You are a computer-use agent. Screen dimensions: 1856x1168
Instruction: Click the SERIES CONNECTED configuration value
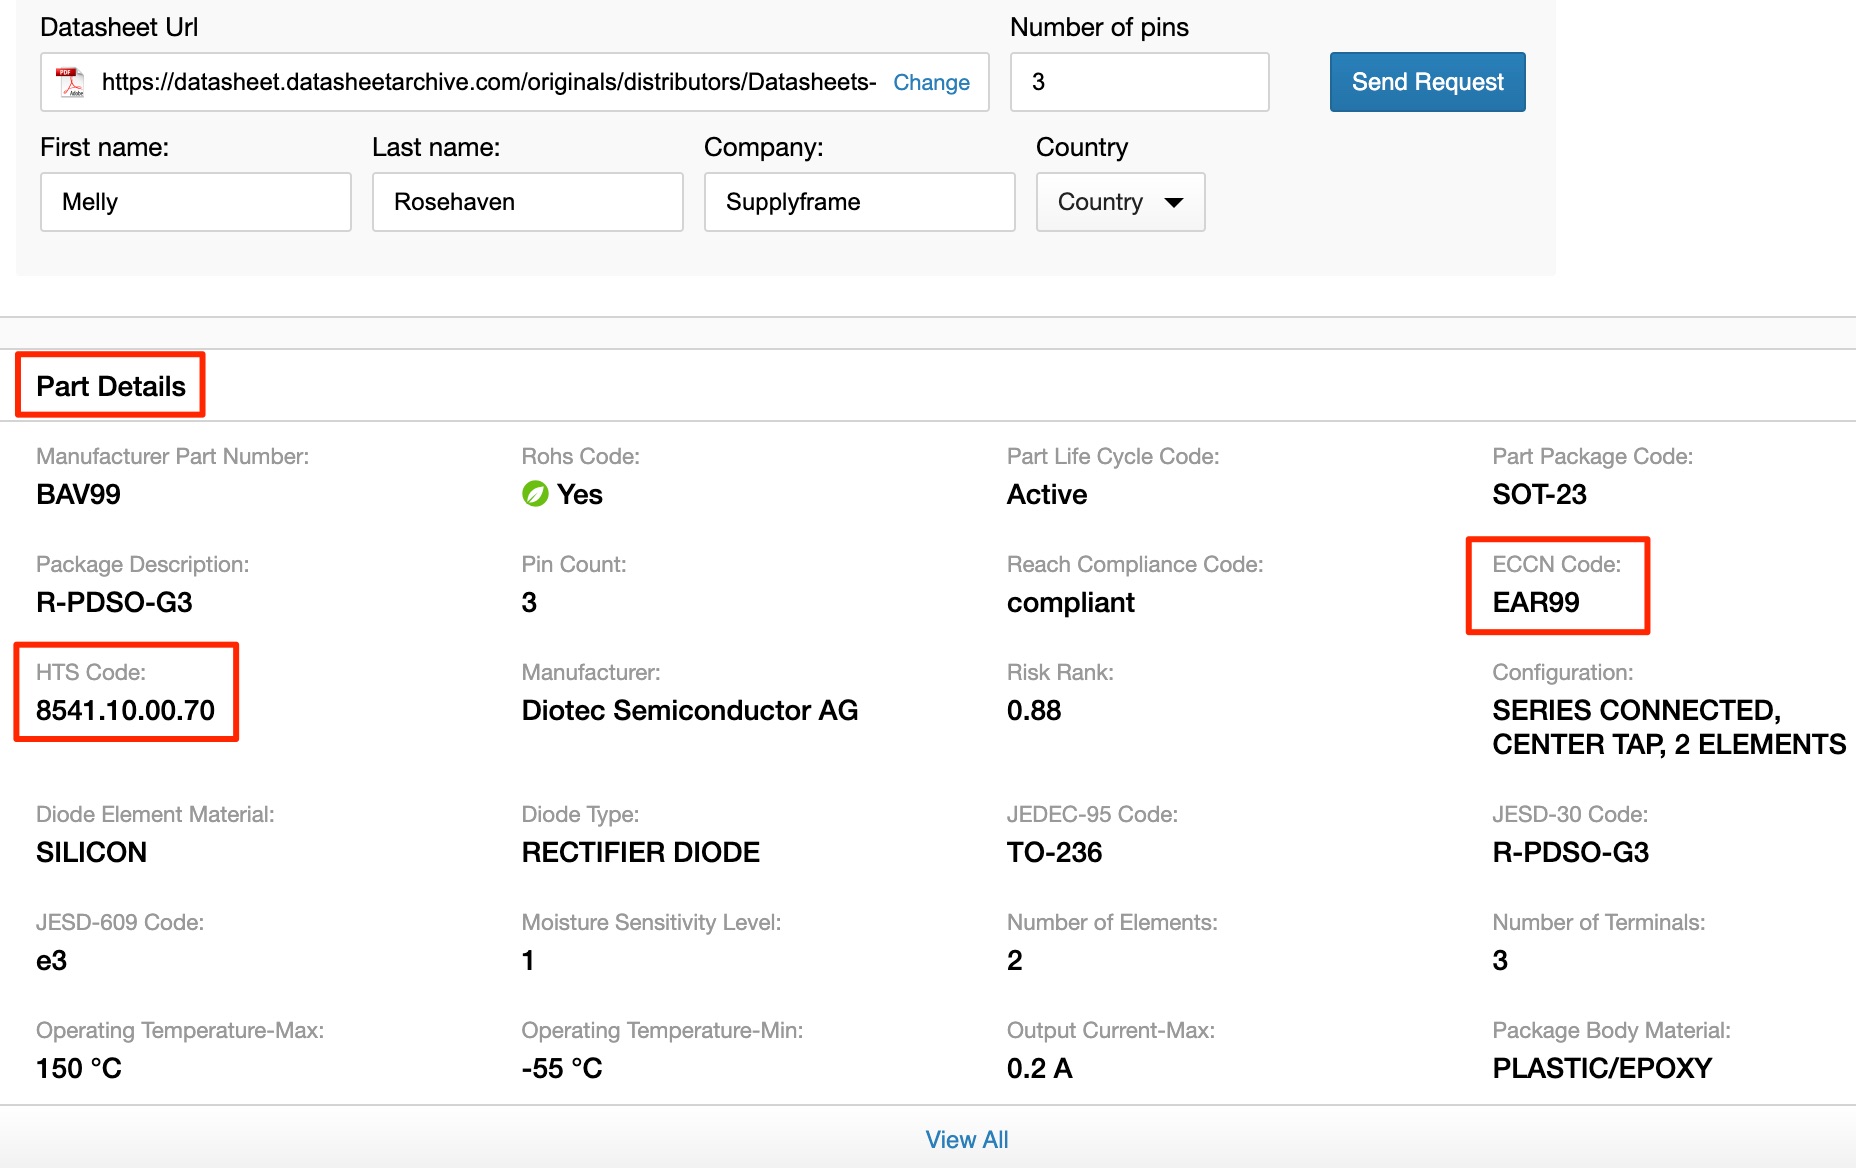(1669, 727)
